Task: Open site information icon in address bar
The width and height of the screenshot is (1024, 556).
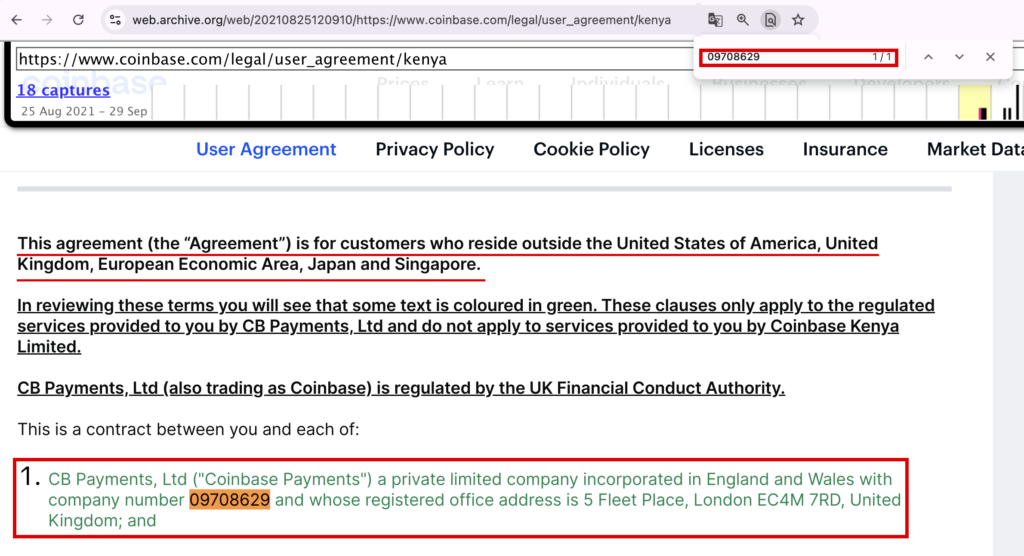Action: 116,20
